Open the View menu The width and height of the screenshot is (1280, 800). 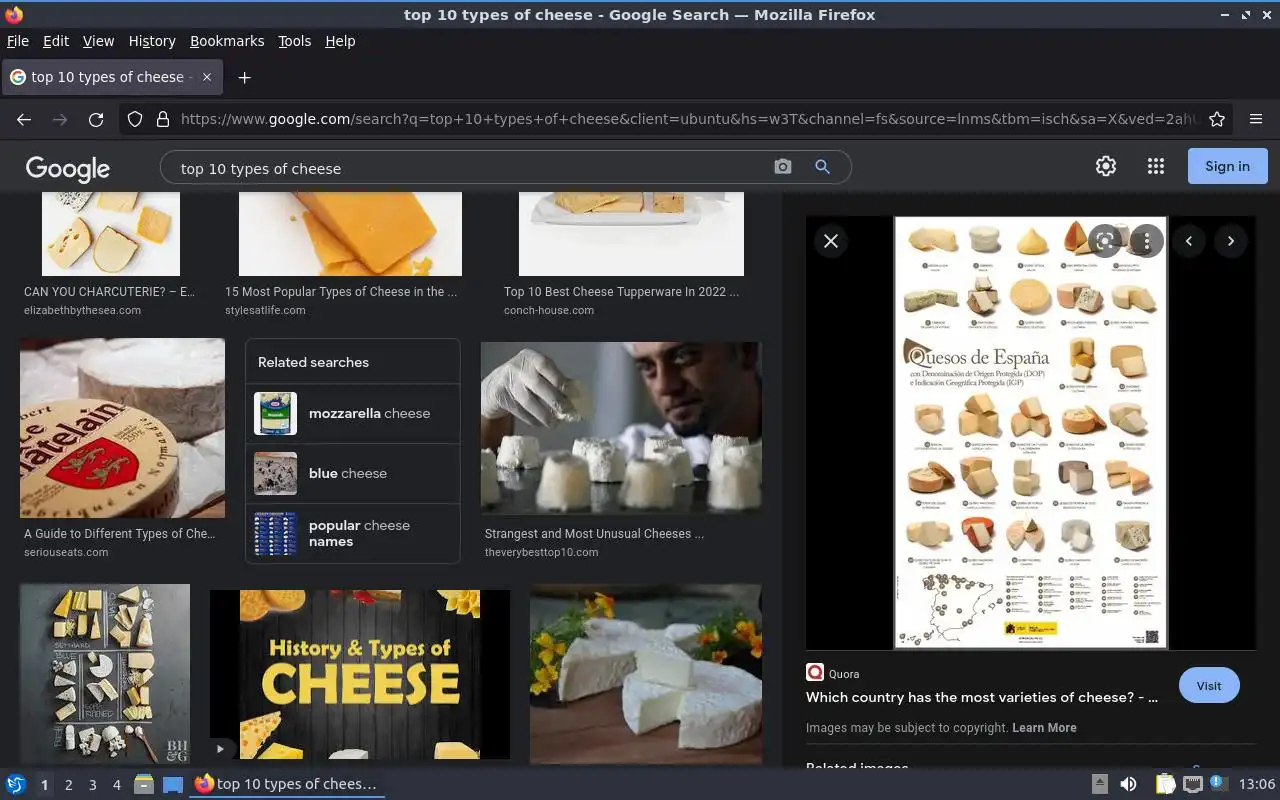click(x=98, y=41)
